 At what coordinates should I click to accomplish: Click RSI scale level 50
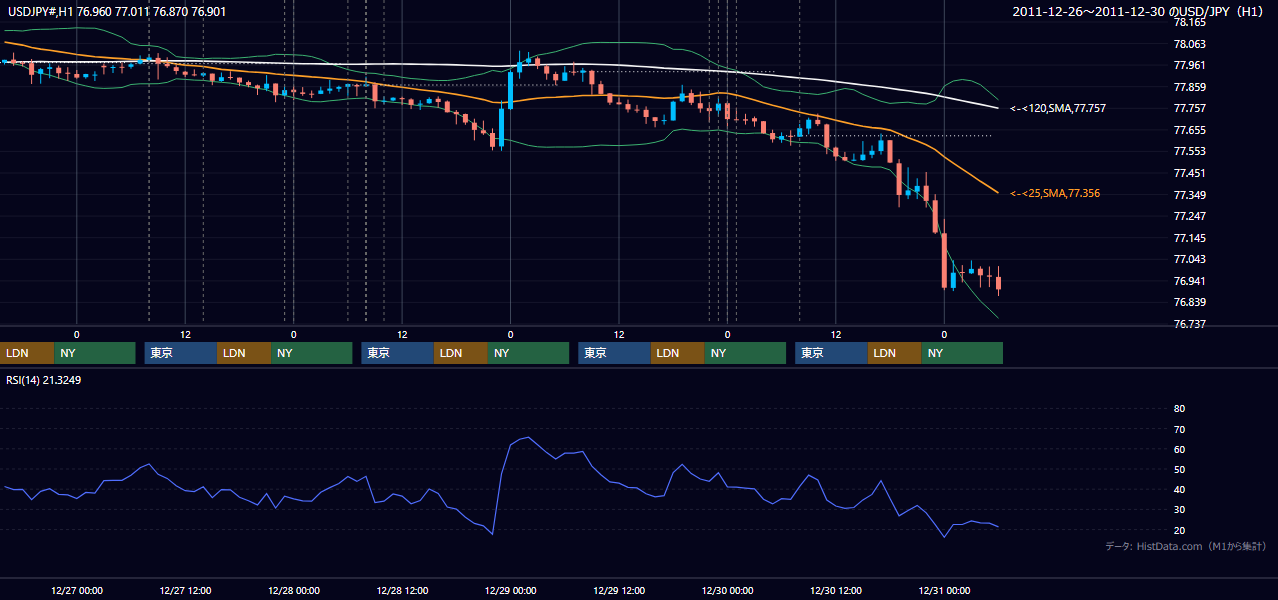[x=1179, y=470]
